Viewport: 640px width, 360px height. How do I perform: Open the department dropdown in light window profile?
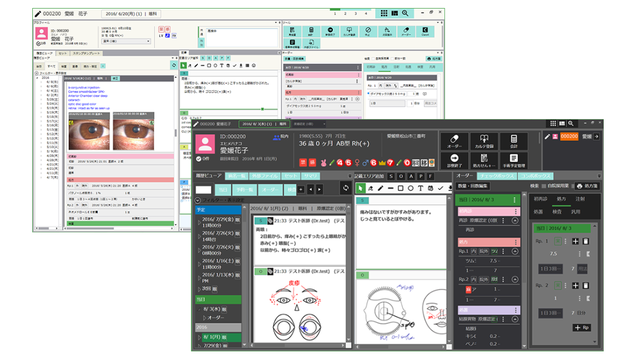126,41
